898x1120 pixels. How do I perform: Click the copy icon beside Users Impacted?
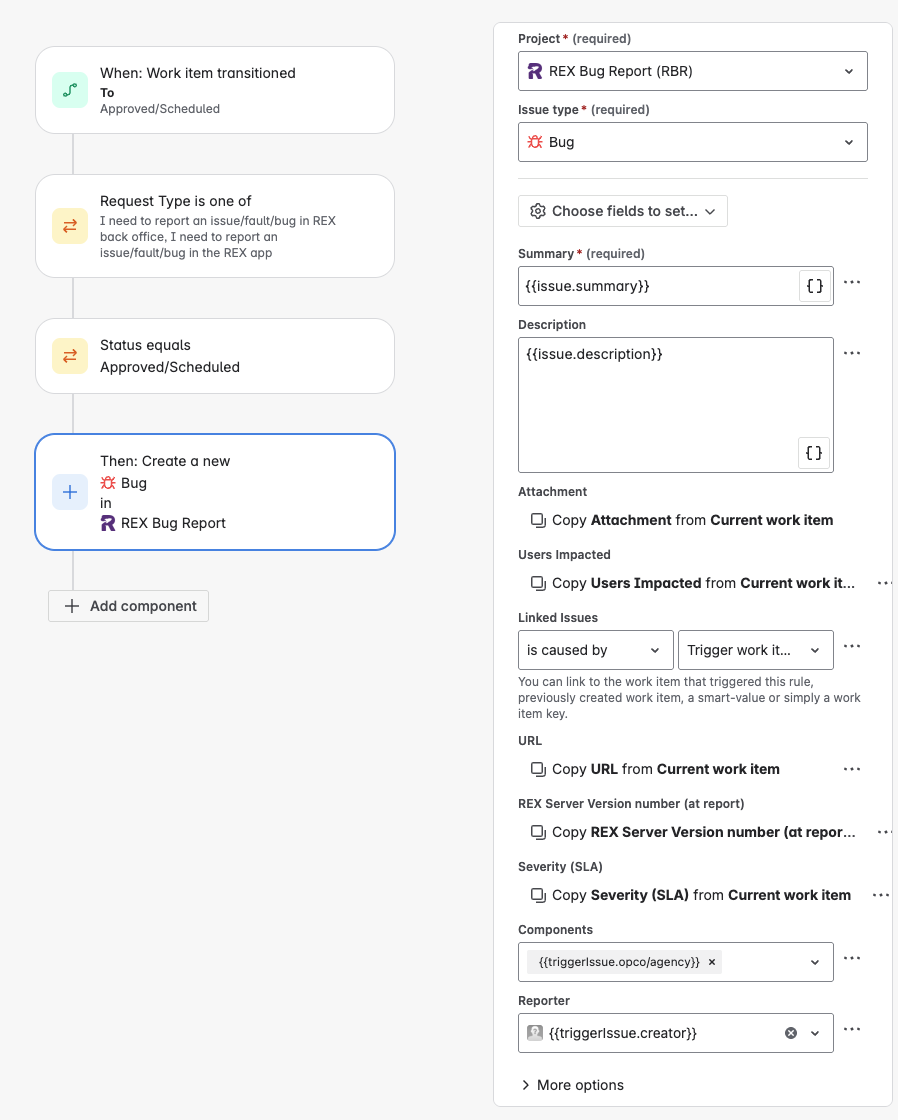point(538,584)
